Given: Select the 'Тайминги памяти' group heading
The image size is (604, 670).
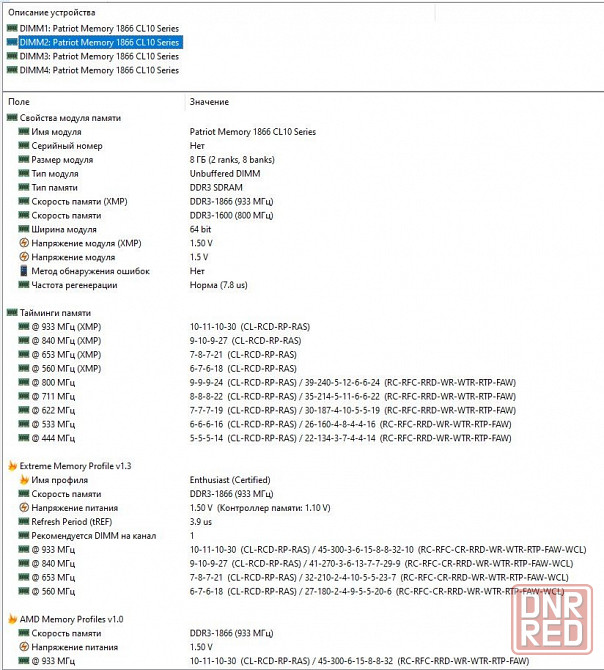Looking at the screenshot, I should click(x=55, y=313).
